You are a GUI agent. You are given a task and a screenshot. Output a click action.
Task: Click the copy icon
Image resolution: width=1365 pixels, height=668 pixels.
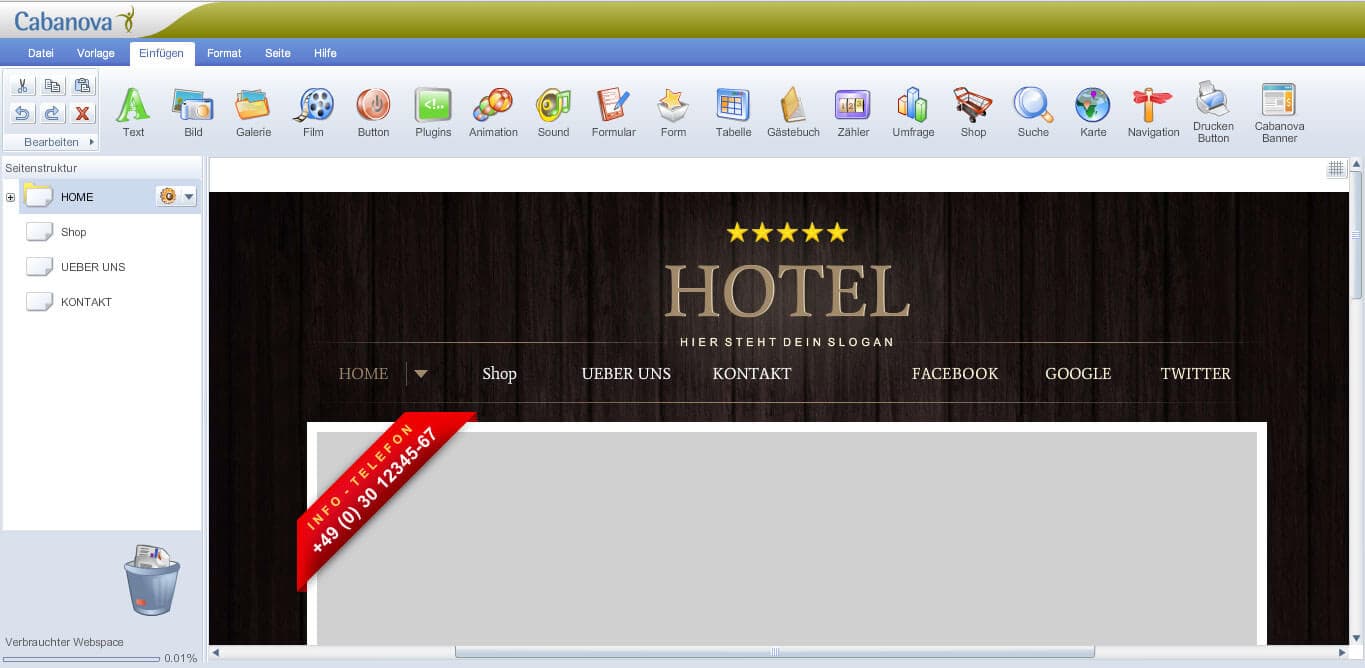click(53, 86)
